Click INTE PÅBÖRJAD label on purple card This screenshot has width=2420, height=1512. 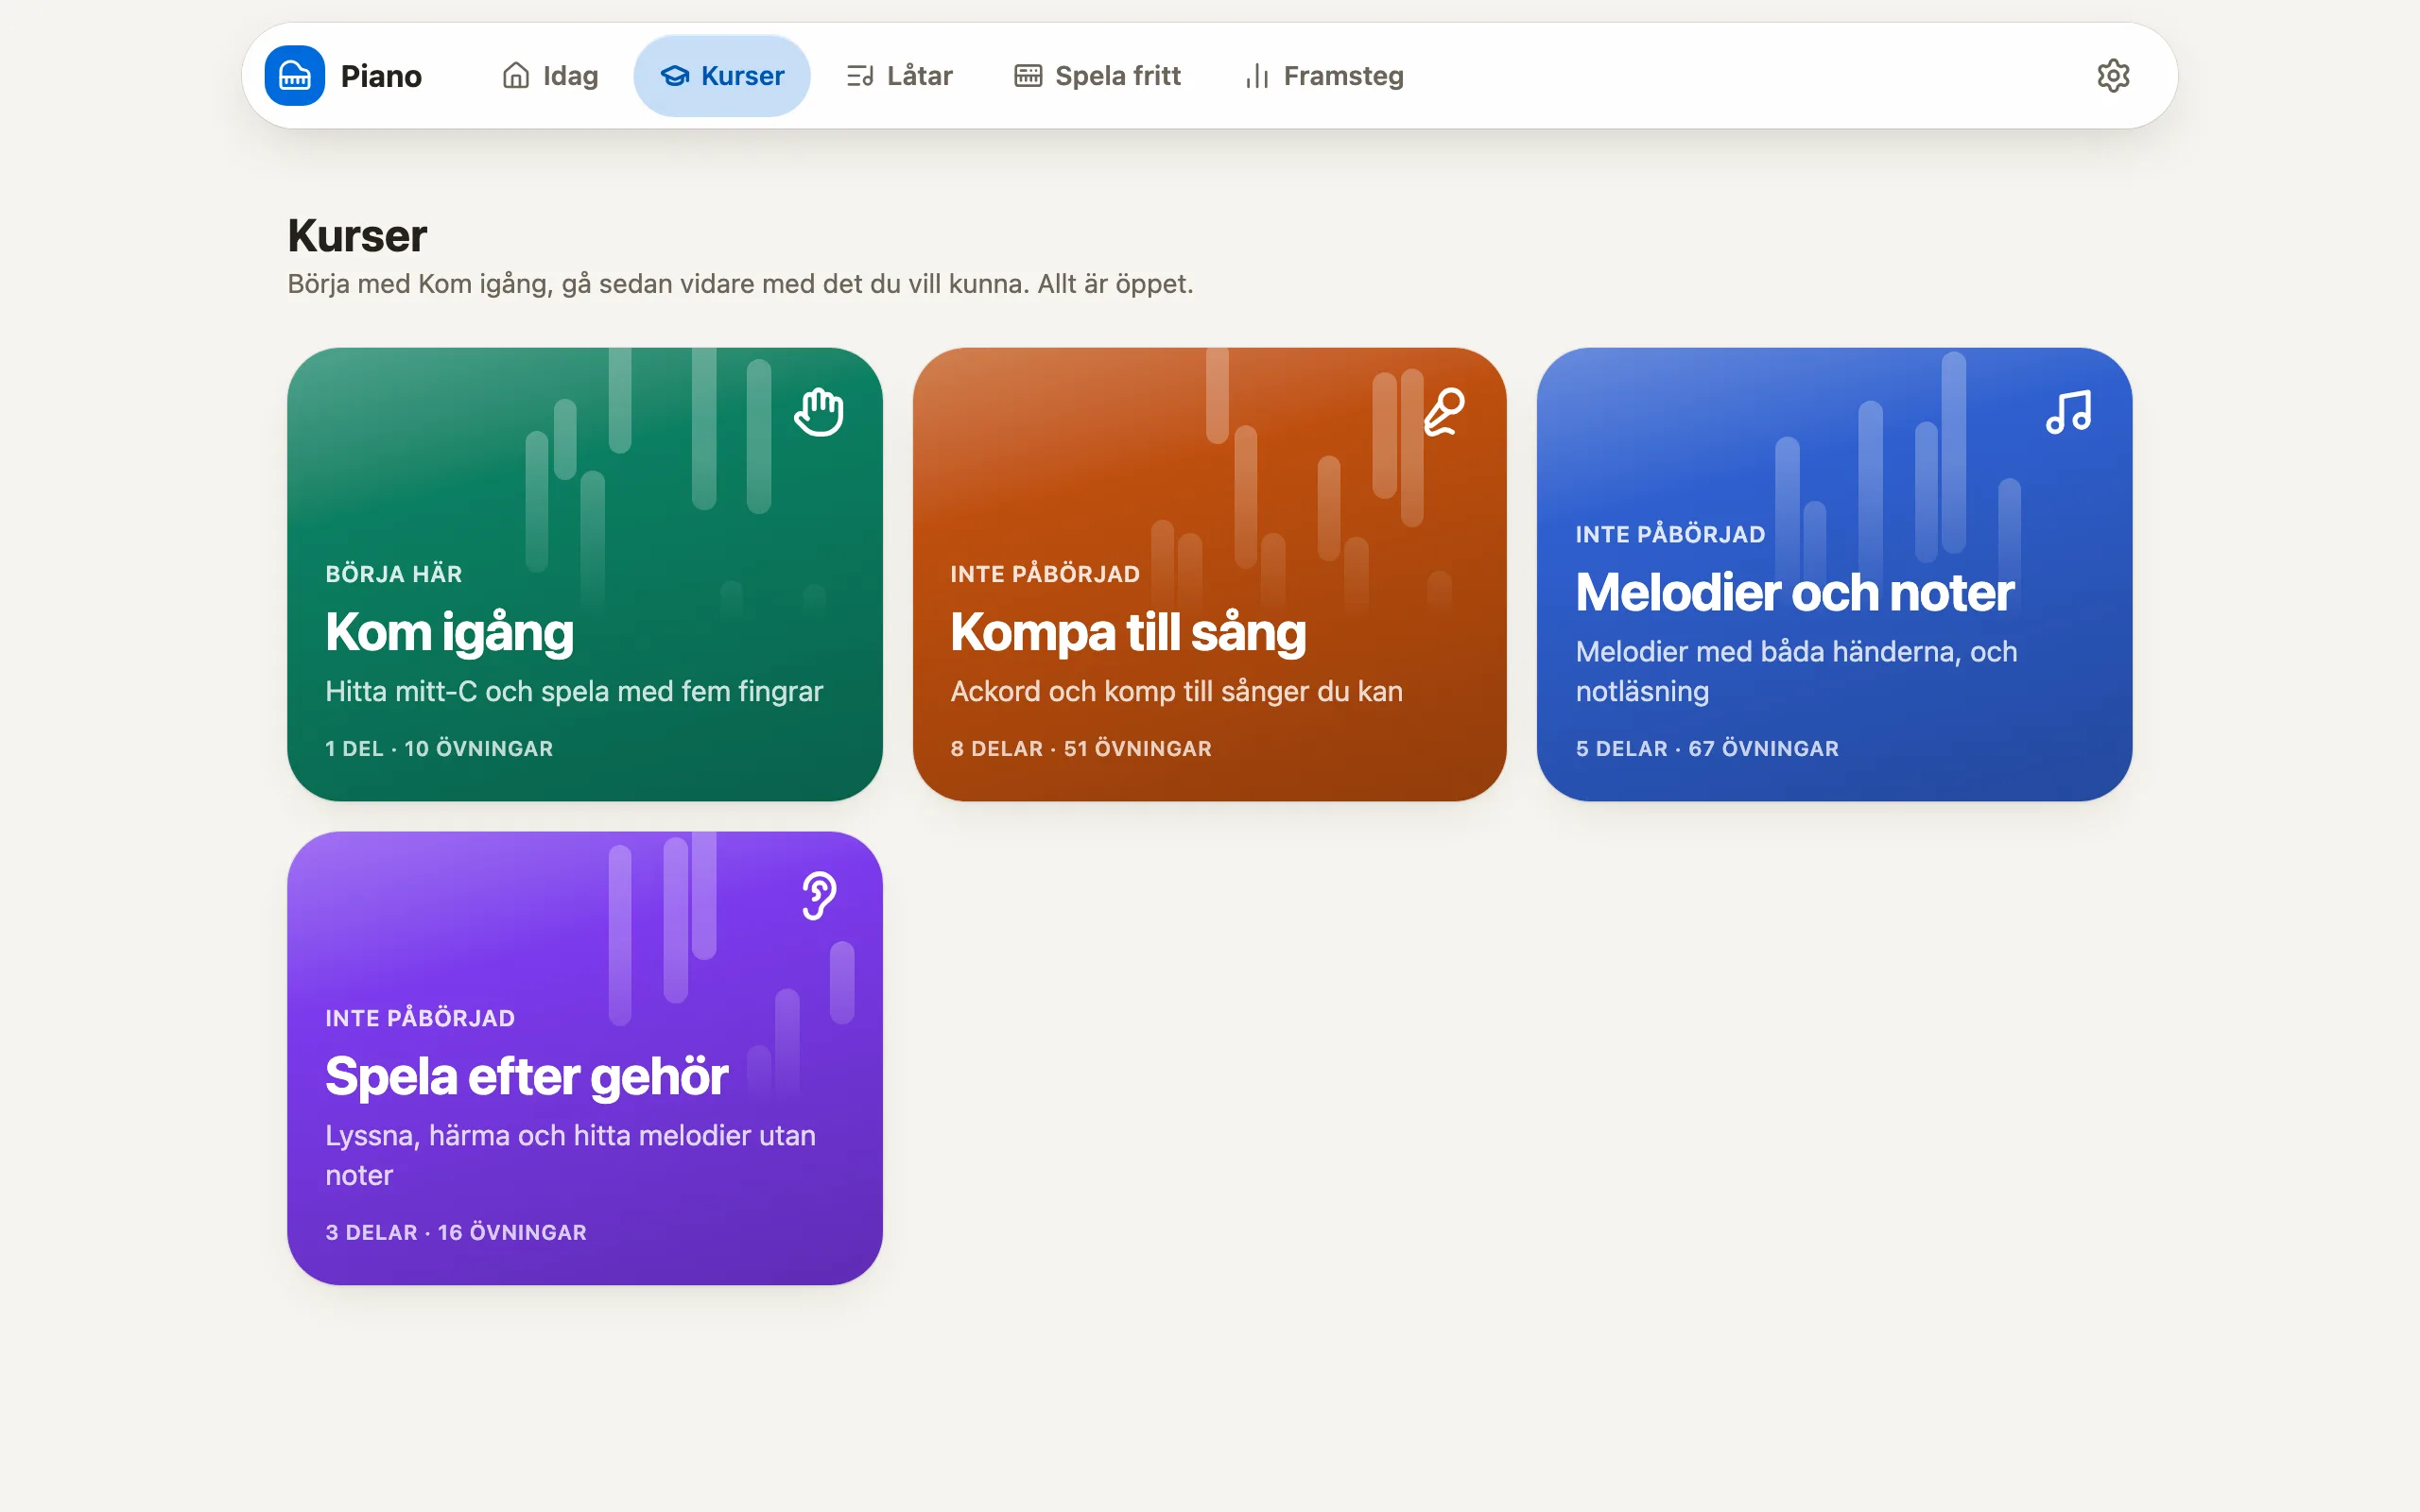point(420,1018)
